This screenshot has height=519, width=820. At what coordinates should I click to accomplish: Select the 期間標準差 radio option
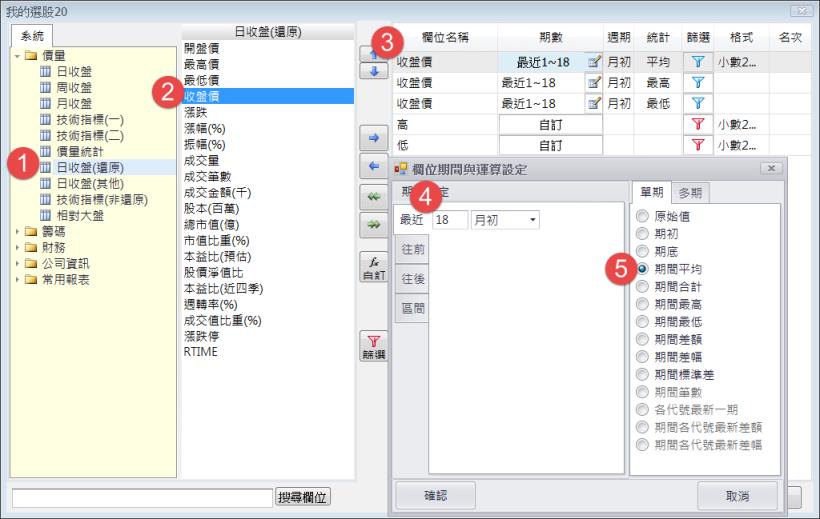pos(642,374)
